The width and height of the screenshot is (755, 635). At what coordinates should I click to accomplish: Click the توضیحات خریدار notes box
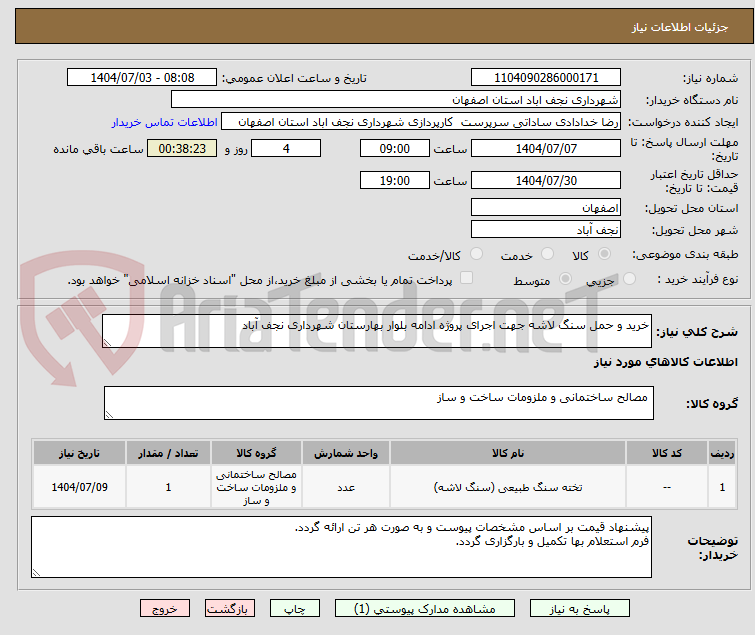(341, 547)
